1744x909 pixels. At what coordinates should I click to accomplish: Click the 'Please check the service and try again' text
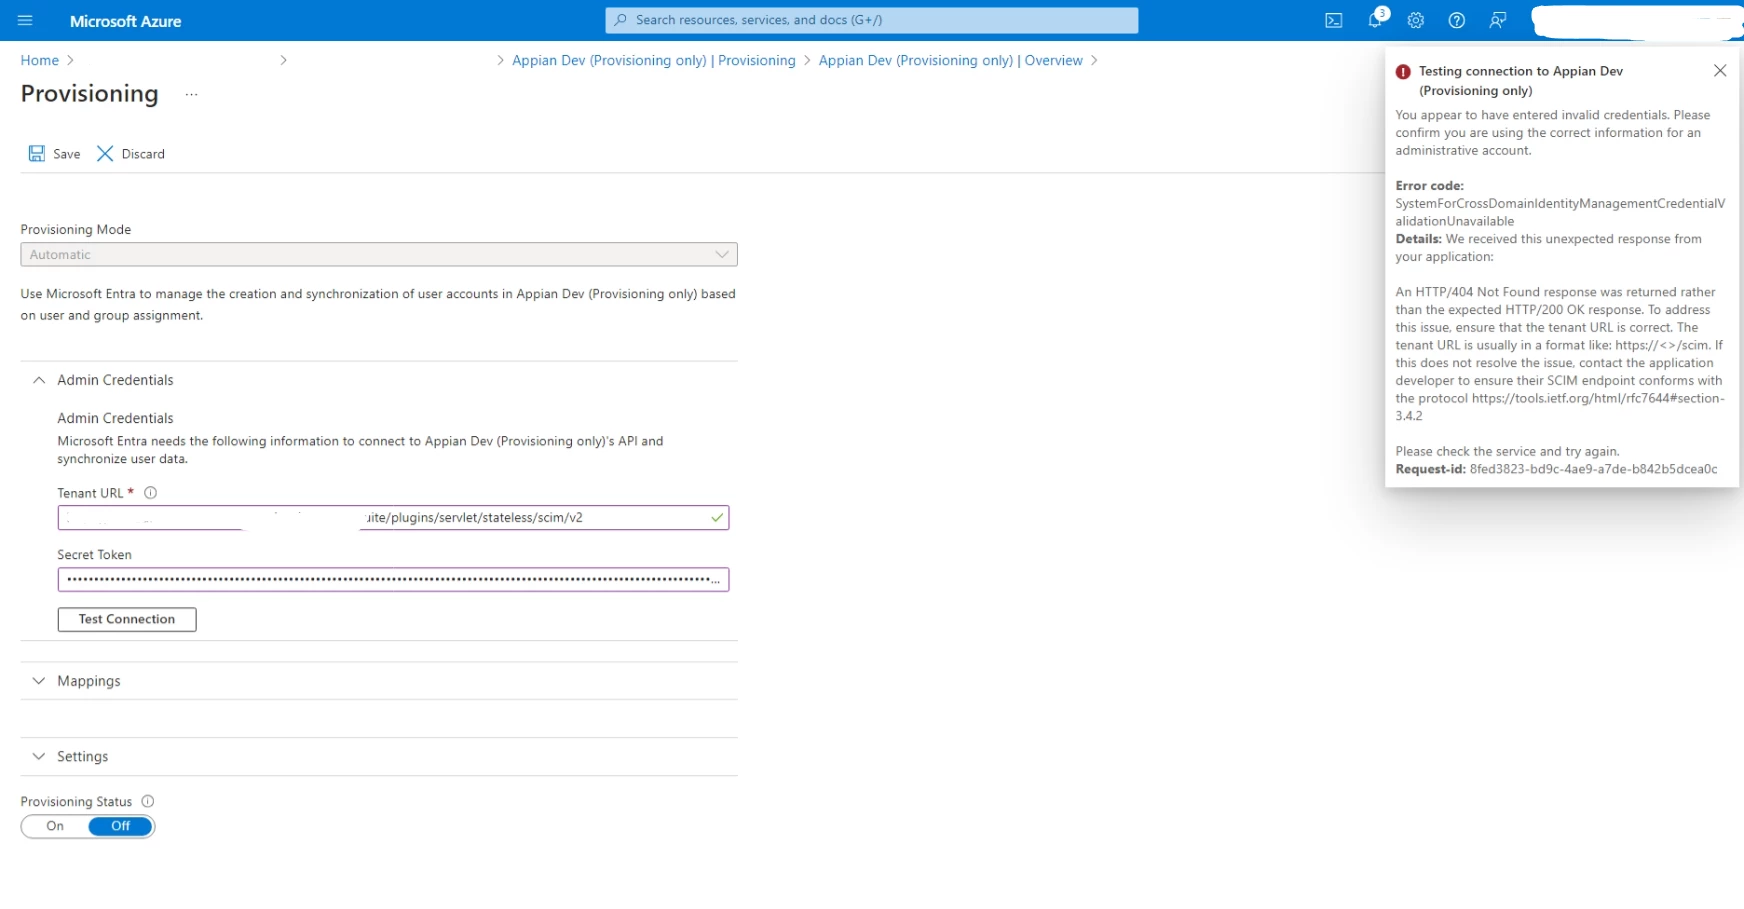[1508, 452]
